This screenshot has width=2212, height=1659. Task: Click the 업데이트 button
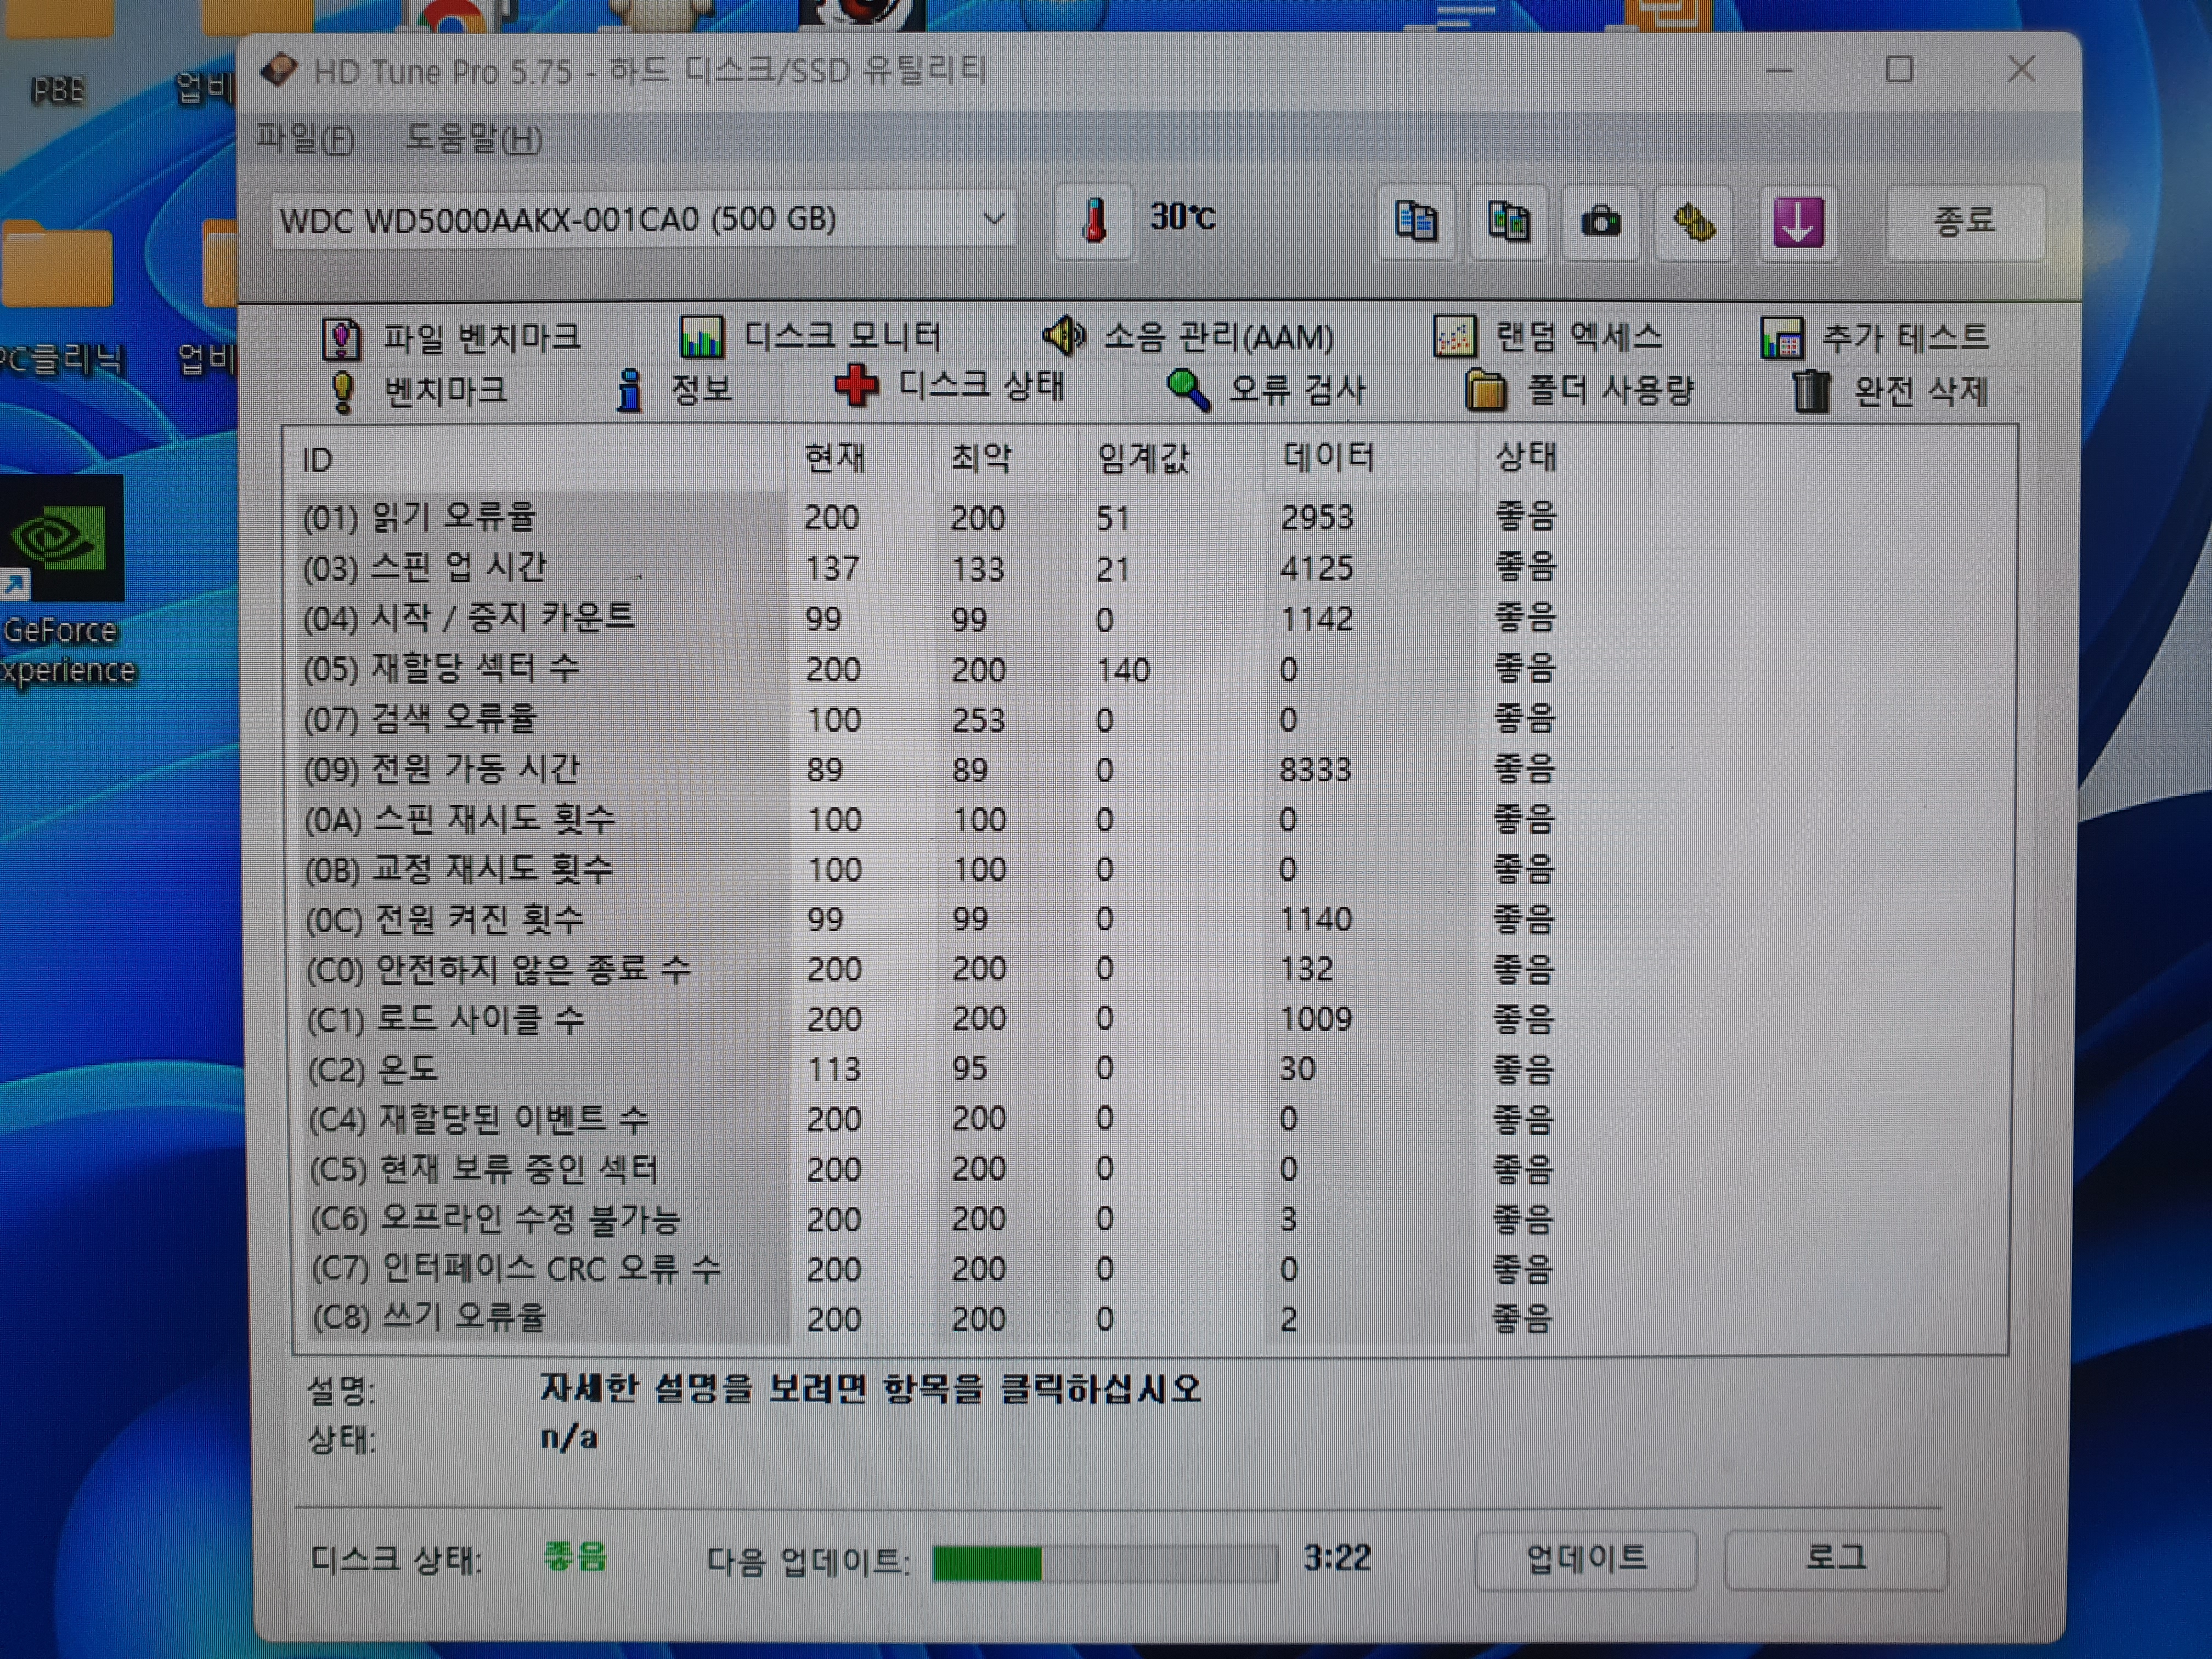tap(1586, 1559)
